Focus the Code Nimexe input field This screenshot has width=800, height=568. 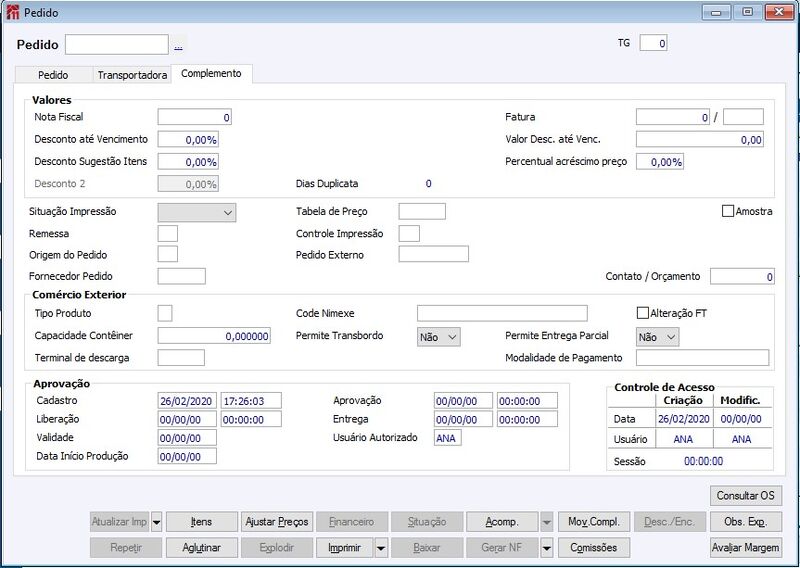point(502,313)
